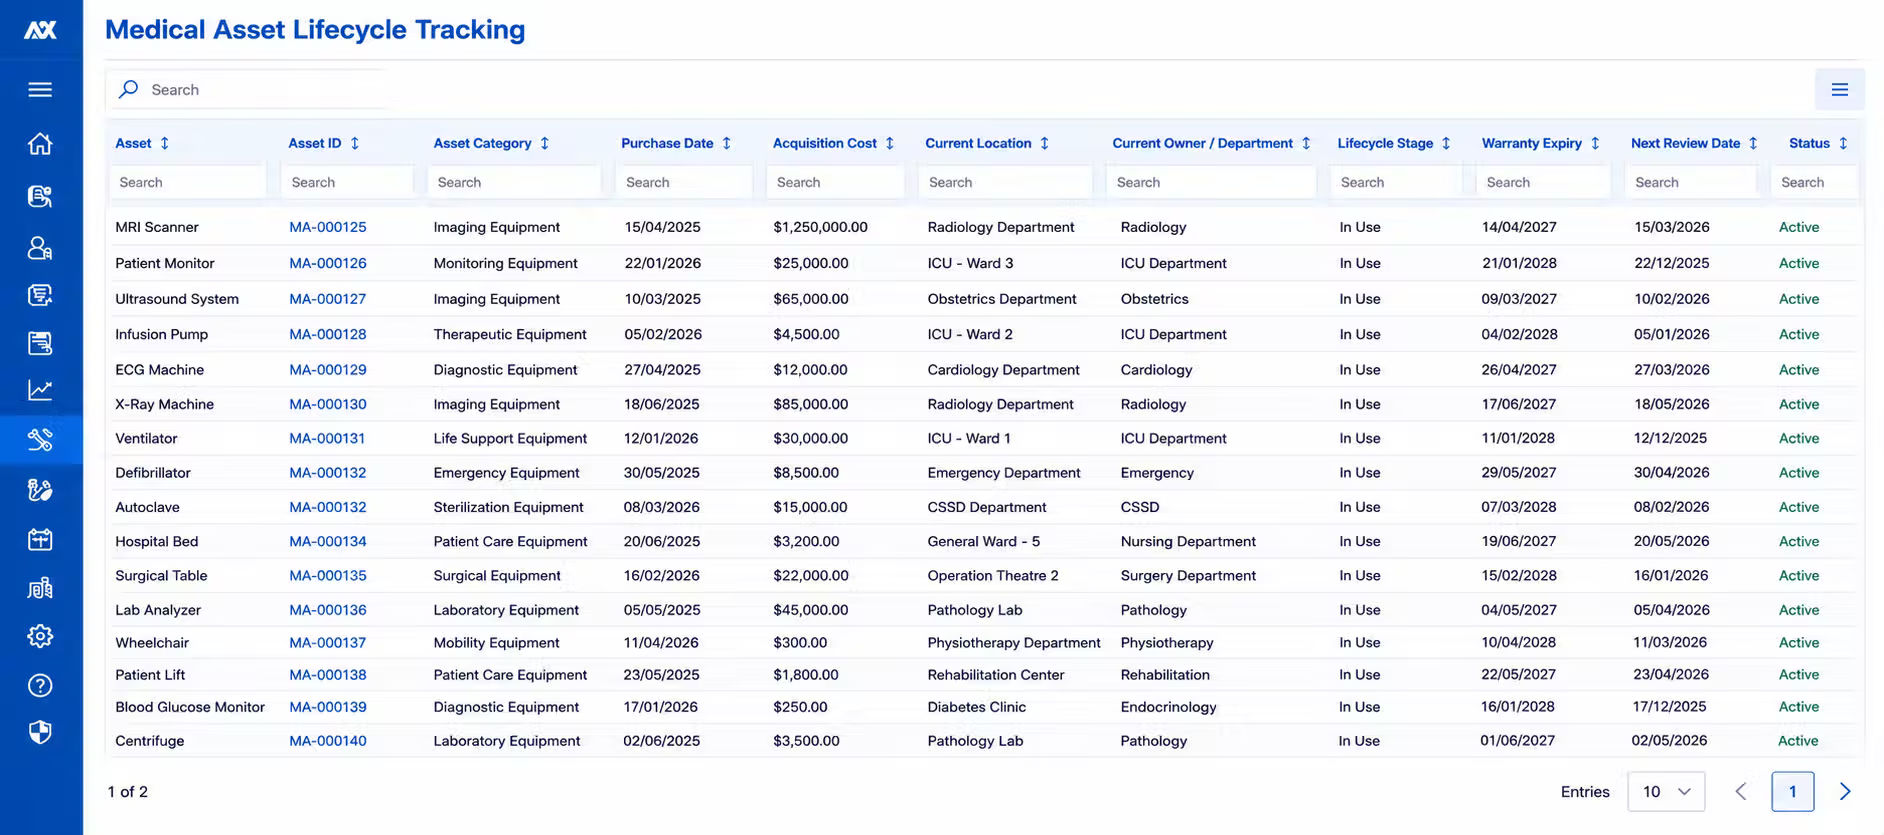The height and width of the screenshot is (835, 1884).
Task: Open table options menu at top right
Action: click(1839, 90)
